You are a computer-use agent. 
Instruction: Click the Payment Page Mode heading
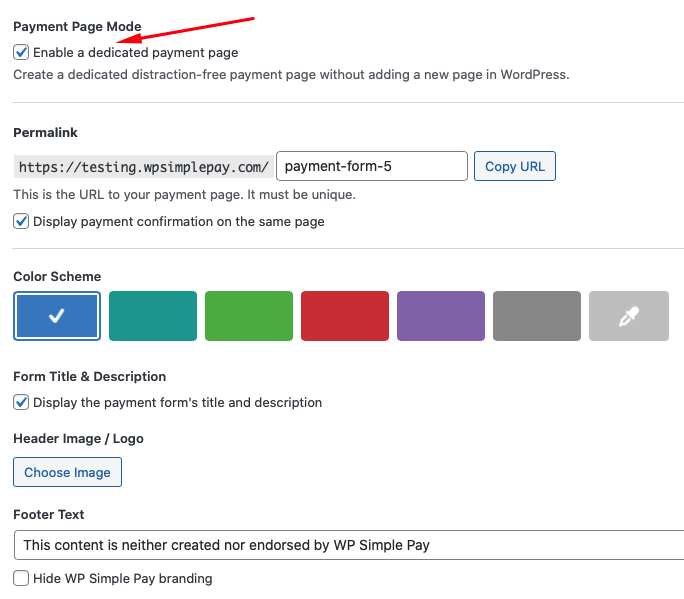tap(77, 26)
